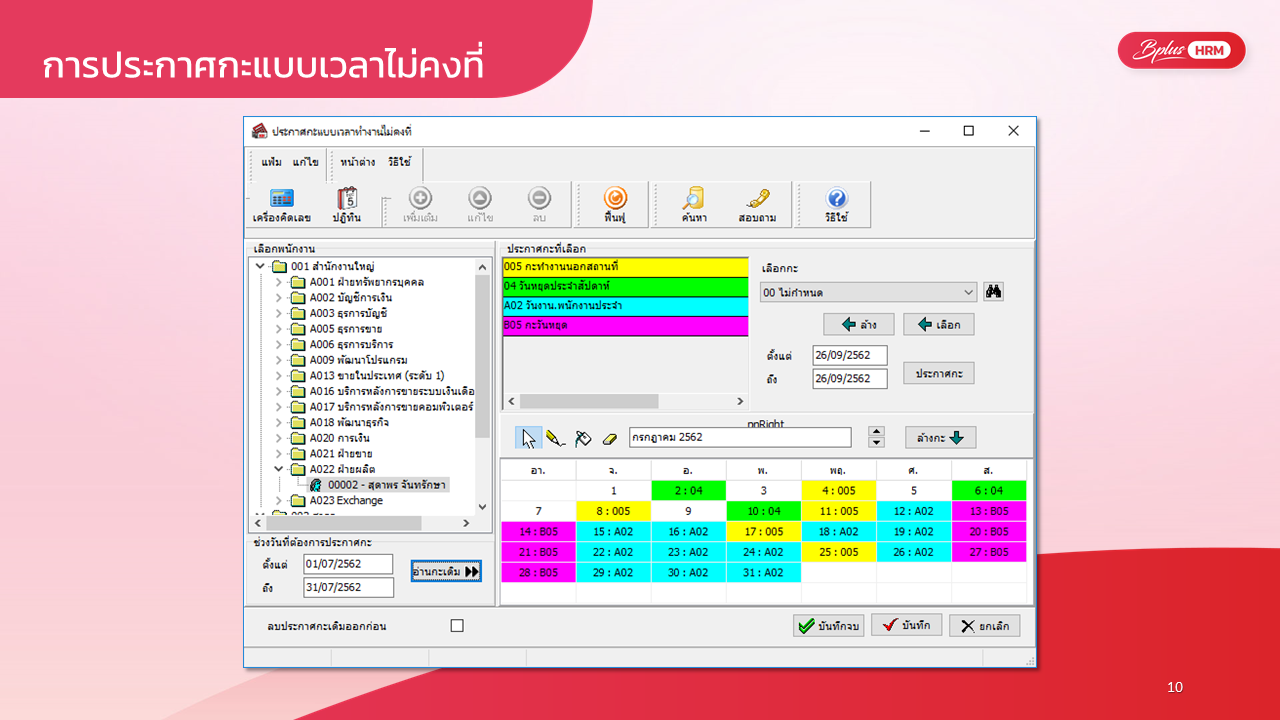Select employee 00002 สุดาพร จันทร์กษา
Viewport: 1280px width, 720px height.
[387, 485]
